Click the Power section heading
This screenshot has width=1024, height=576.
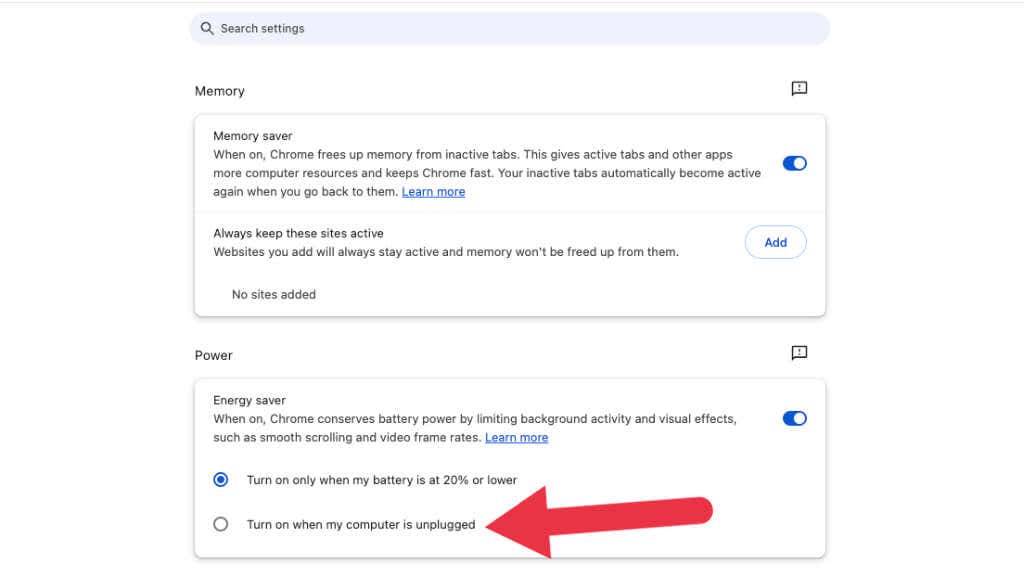pyautogui.click(x=214, y=355)
